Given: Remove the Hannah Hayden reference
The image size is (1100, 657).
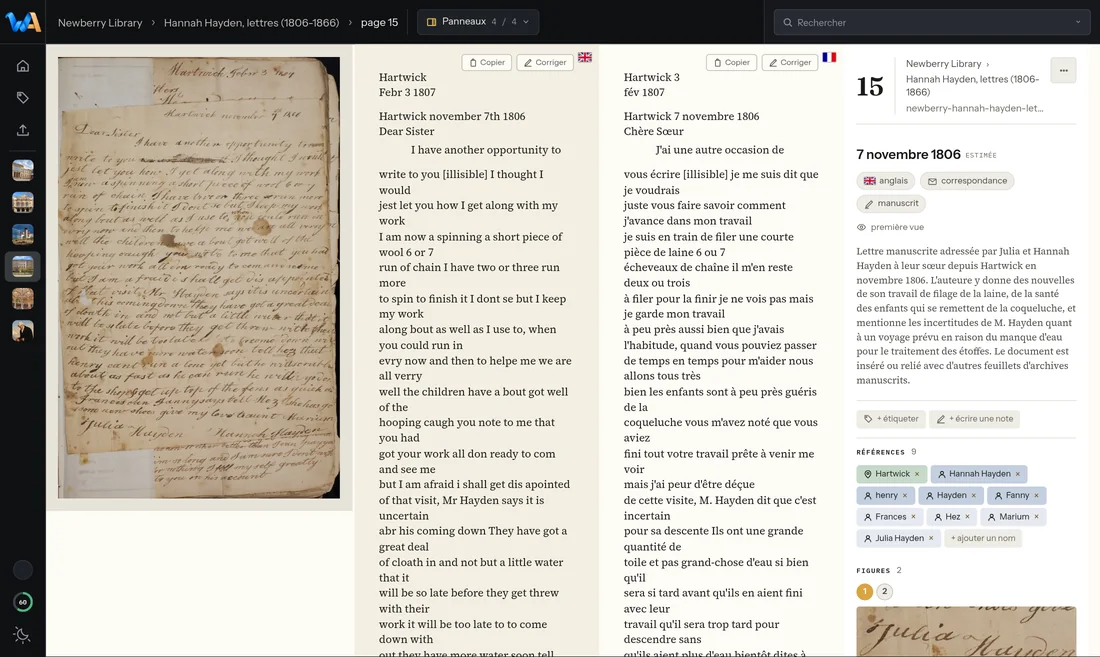Looking at the screenshot, I should pyautogui.click(x=1018, y=474).
